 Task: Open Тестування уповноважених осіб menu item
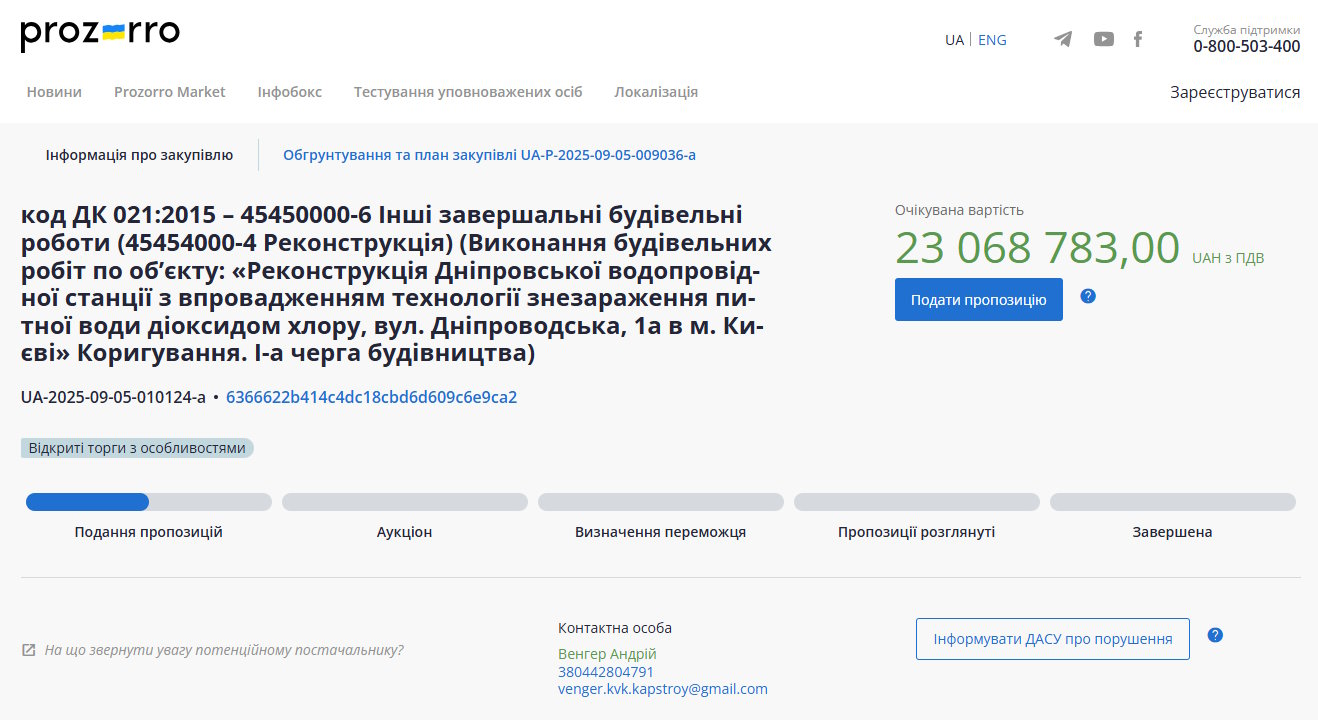click(x=467, y=92)
